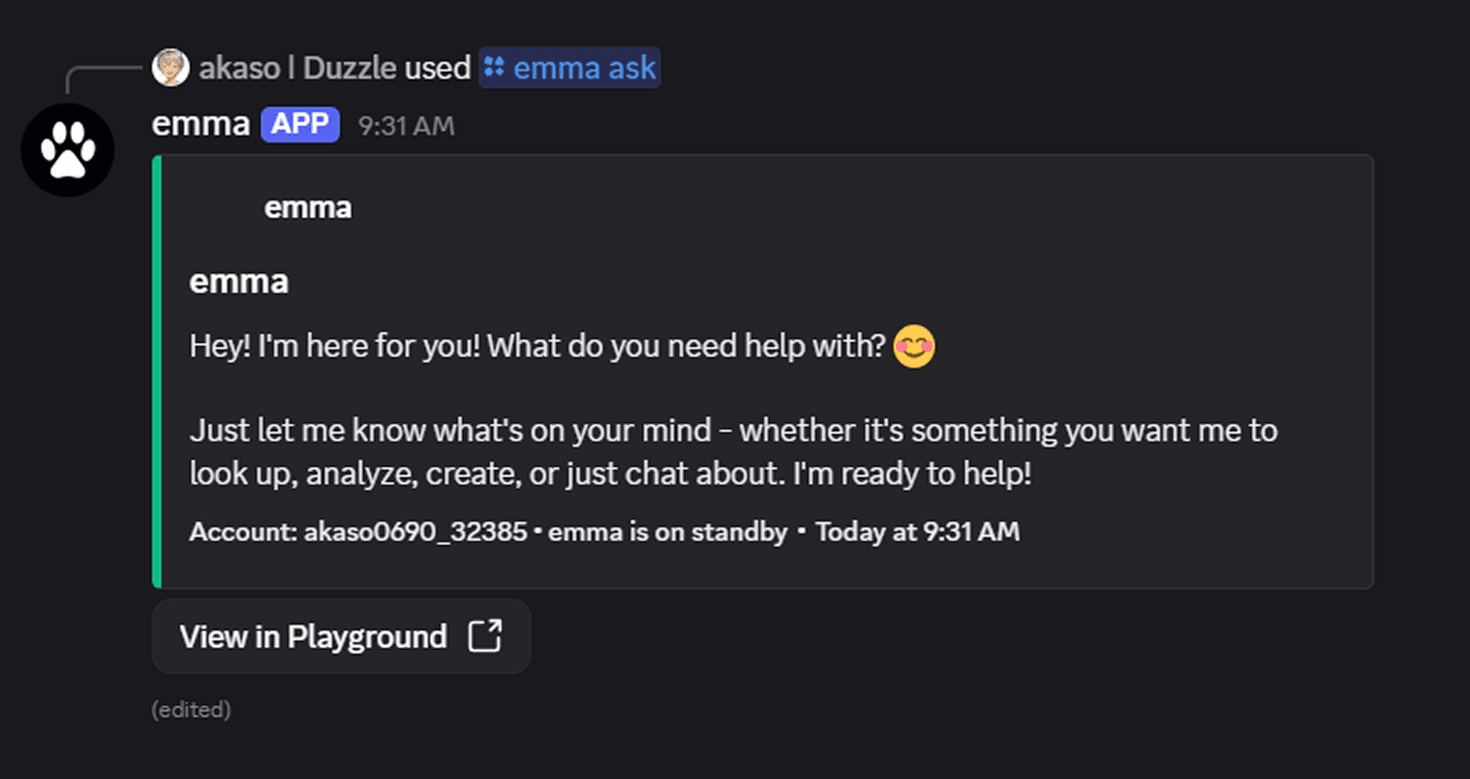
Task: Click the green accent bar of the embed
Action: 157,371
